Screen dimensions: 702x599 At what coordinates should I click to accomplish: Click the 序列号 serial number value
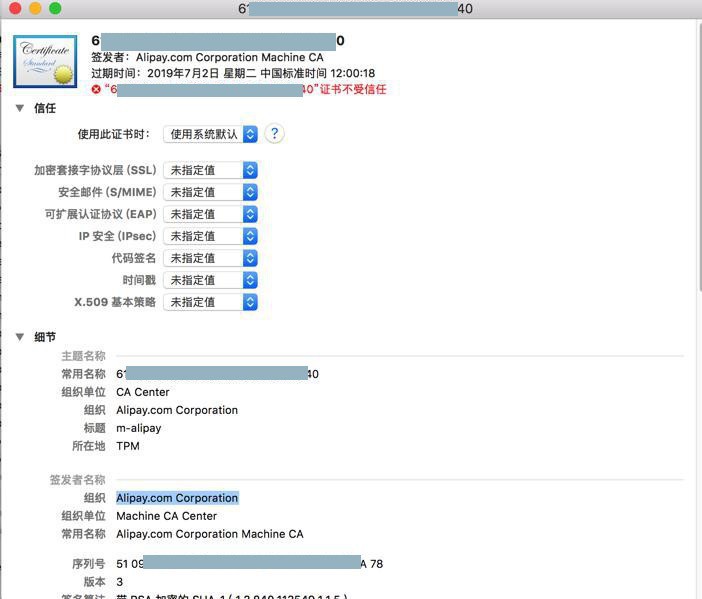tap(250, 564)
